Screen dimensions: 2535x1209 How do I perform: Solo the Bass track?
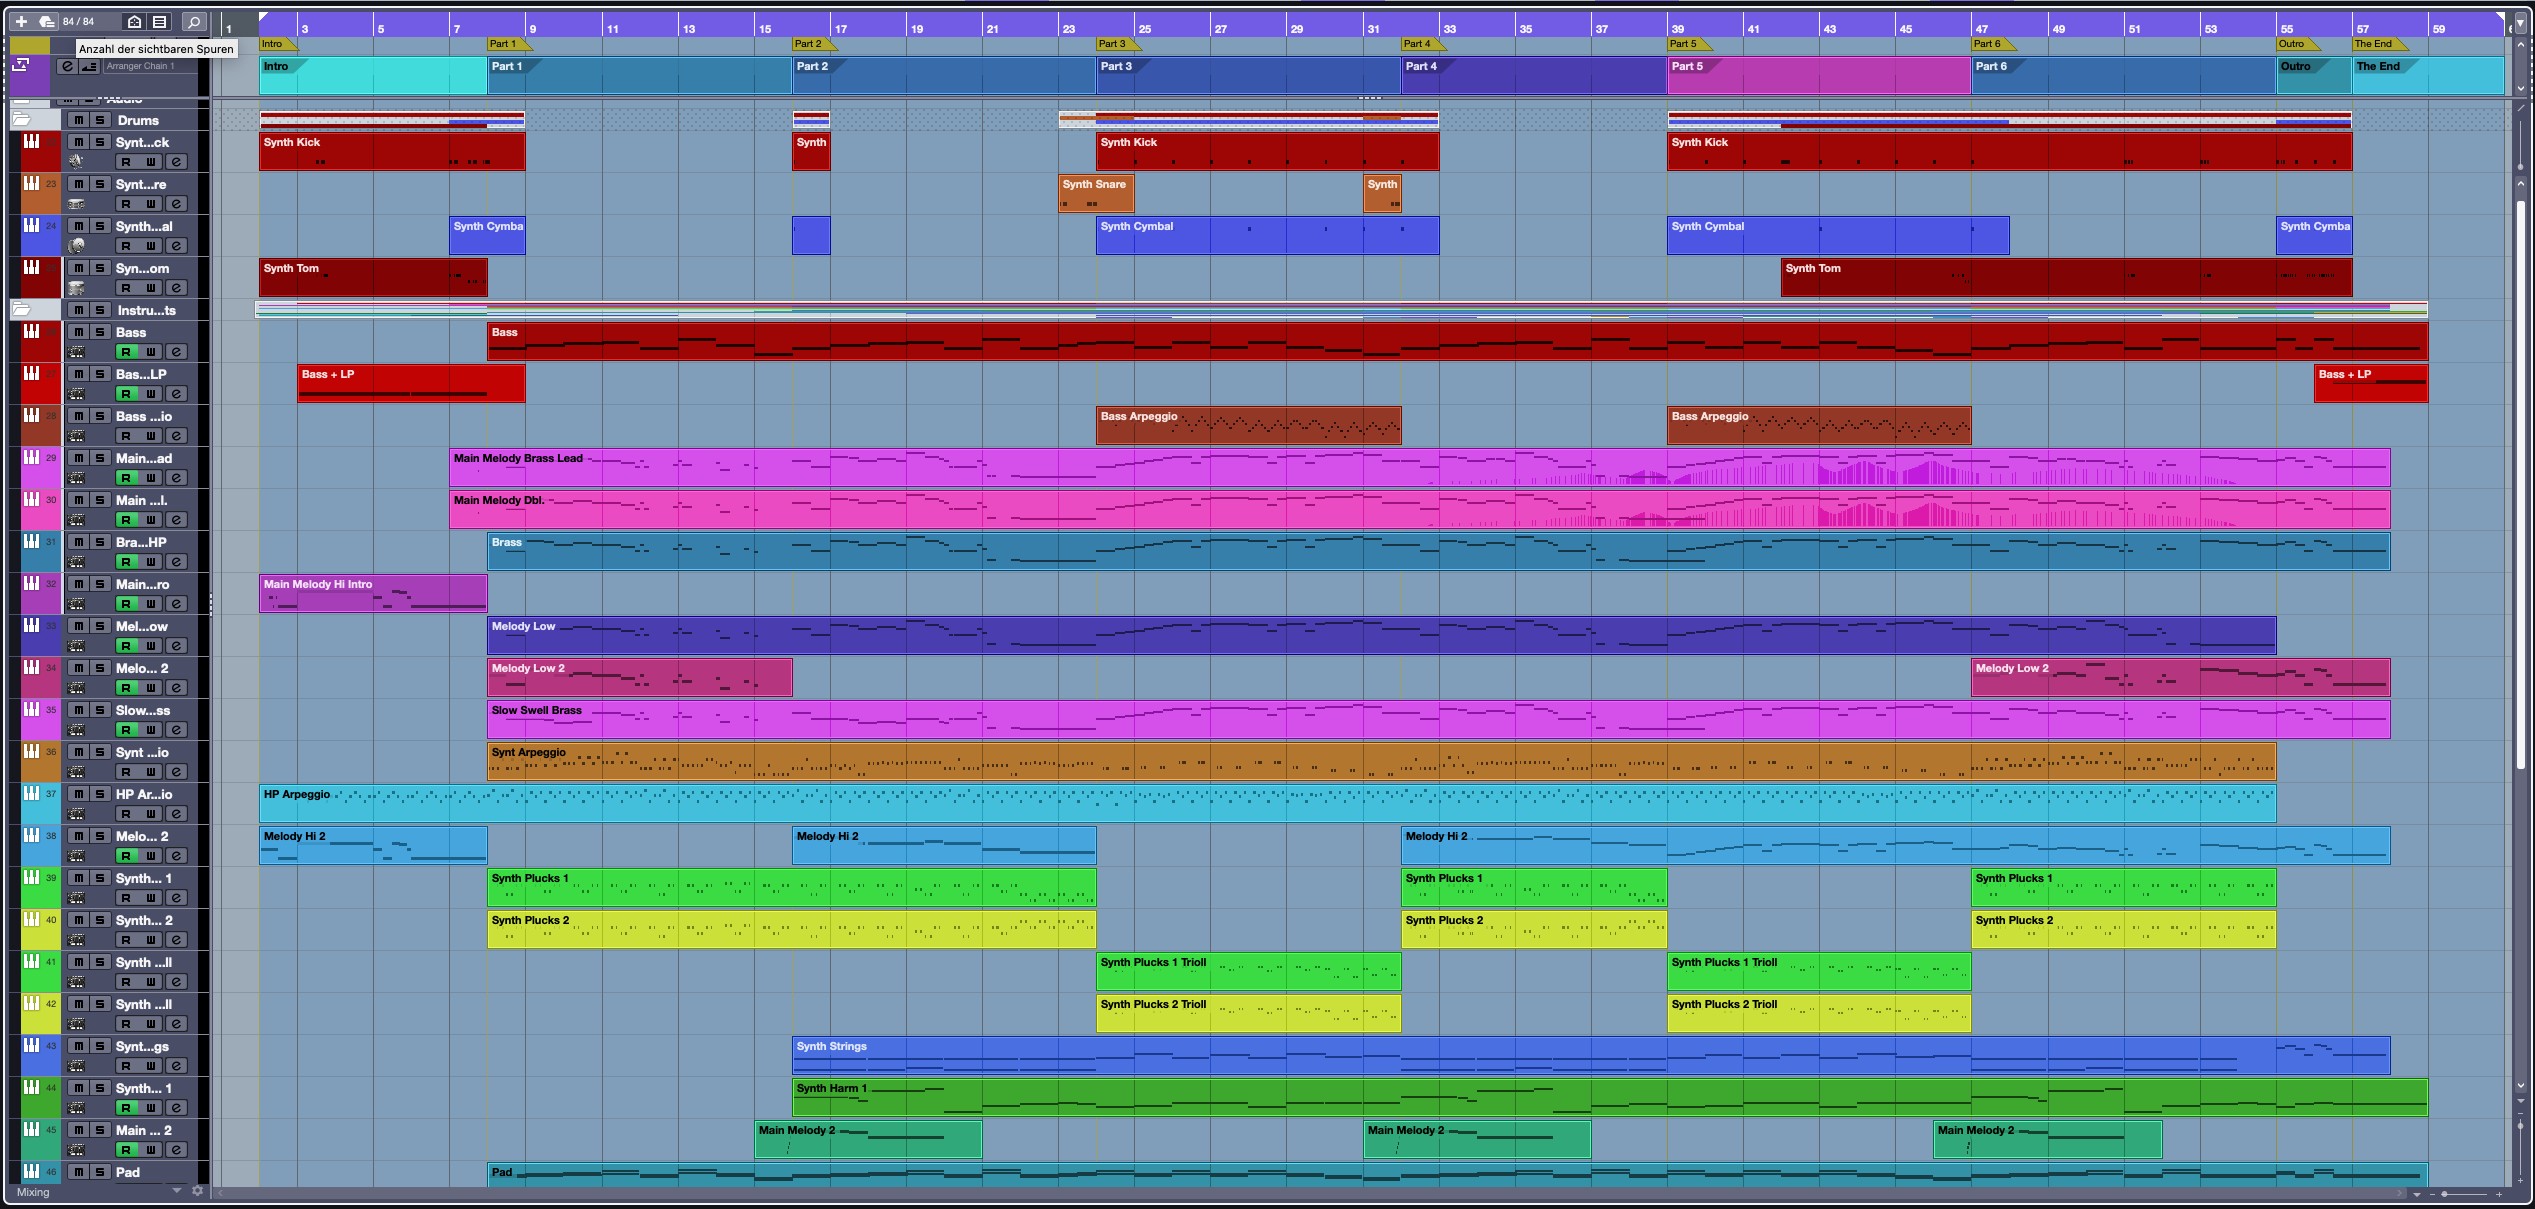tap(100, 332)
